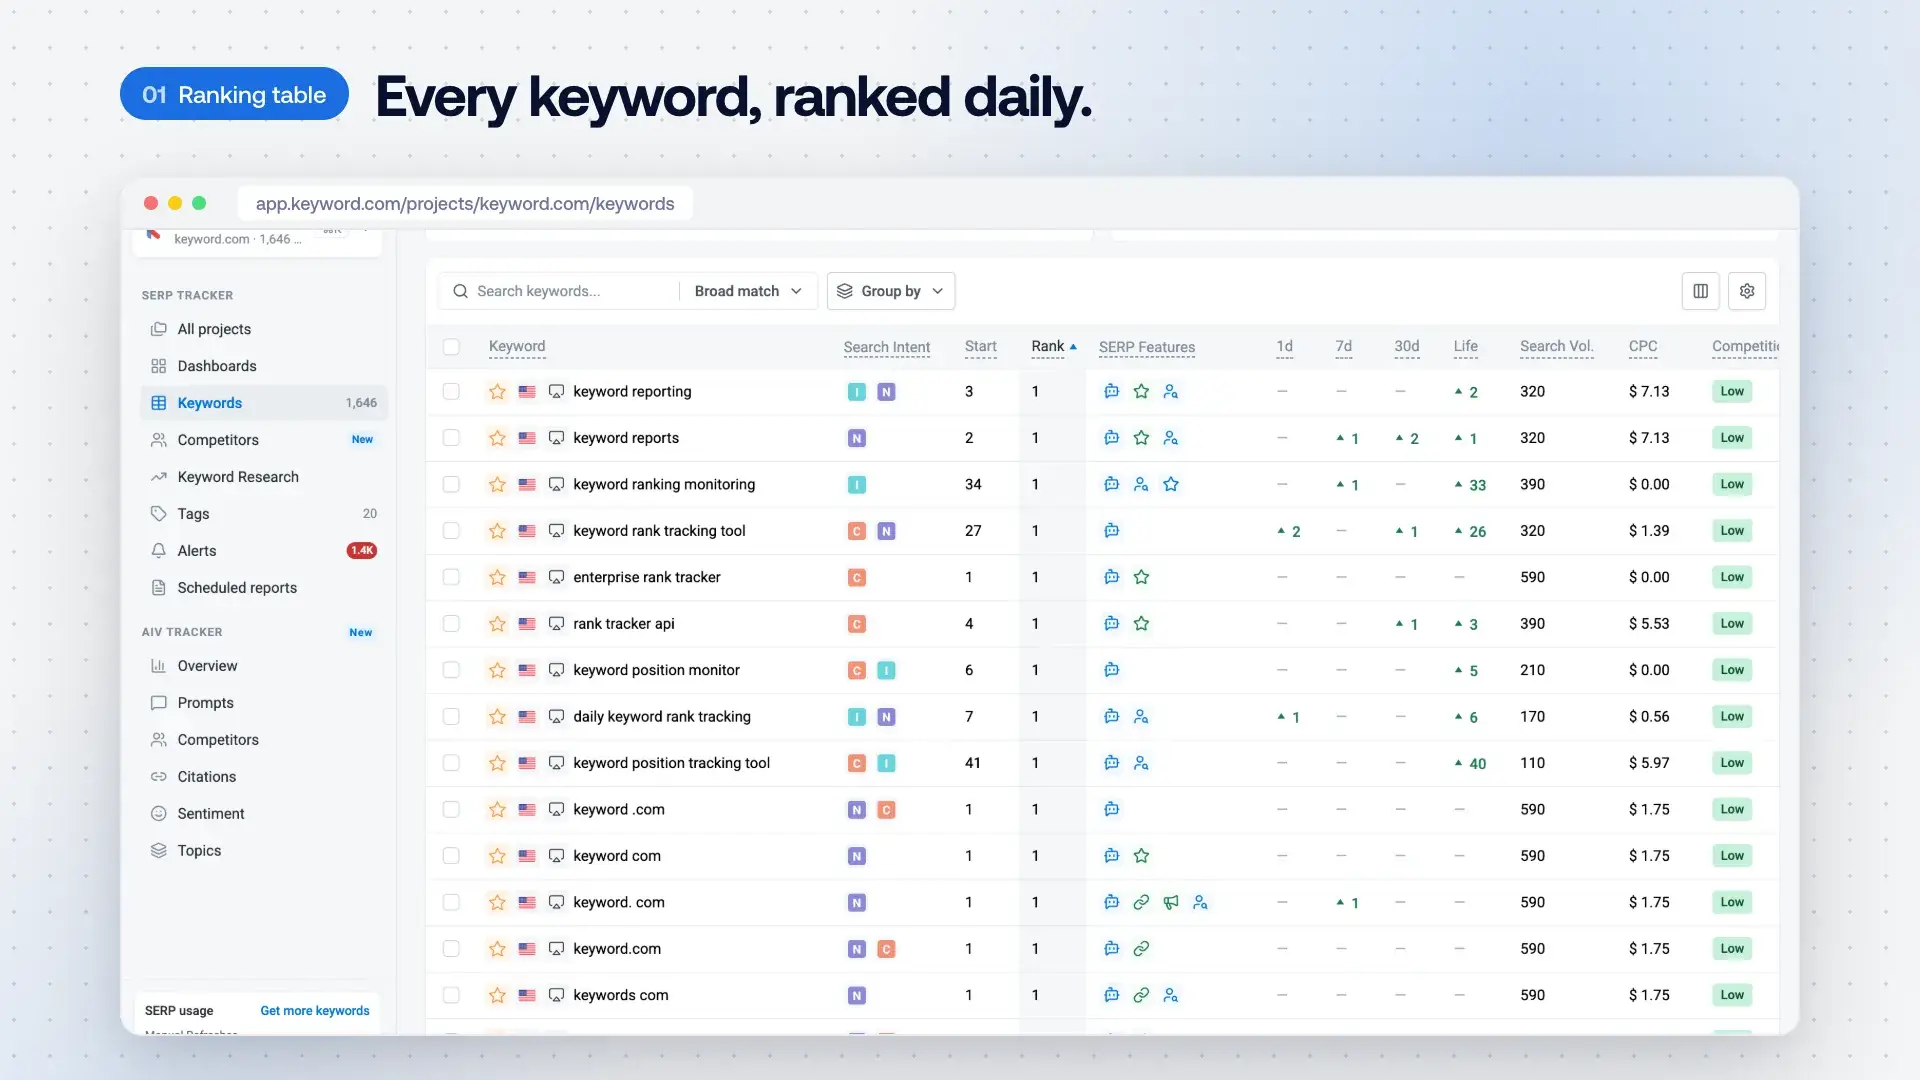
Task: Star the rank tracker api keyword
Action: tap(497, 624)
